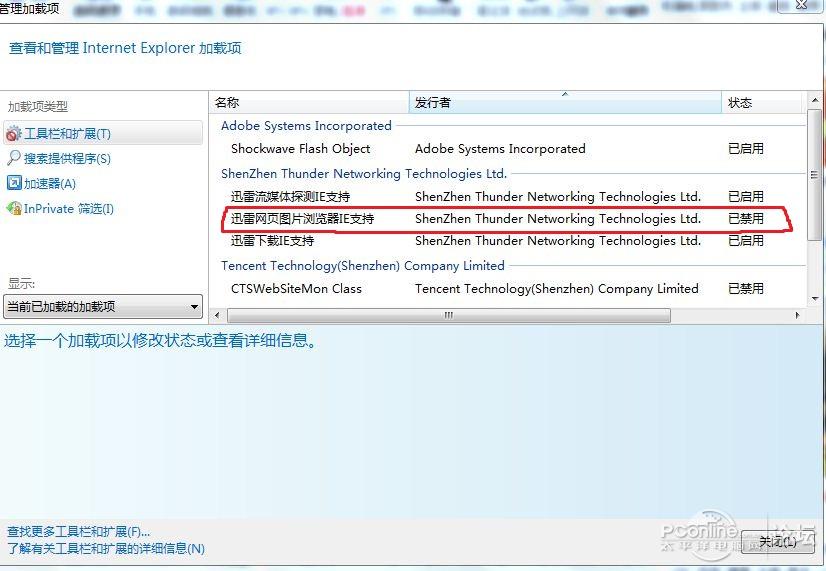This screenshot has height=571, width=826.
Task: Select the 迅雷流媒体探测IE支持 add-on
Action: [290, 196]
